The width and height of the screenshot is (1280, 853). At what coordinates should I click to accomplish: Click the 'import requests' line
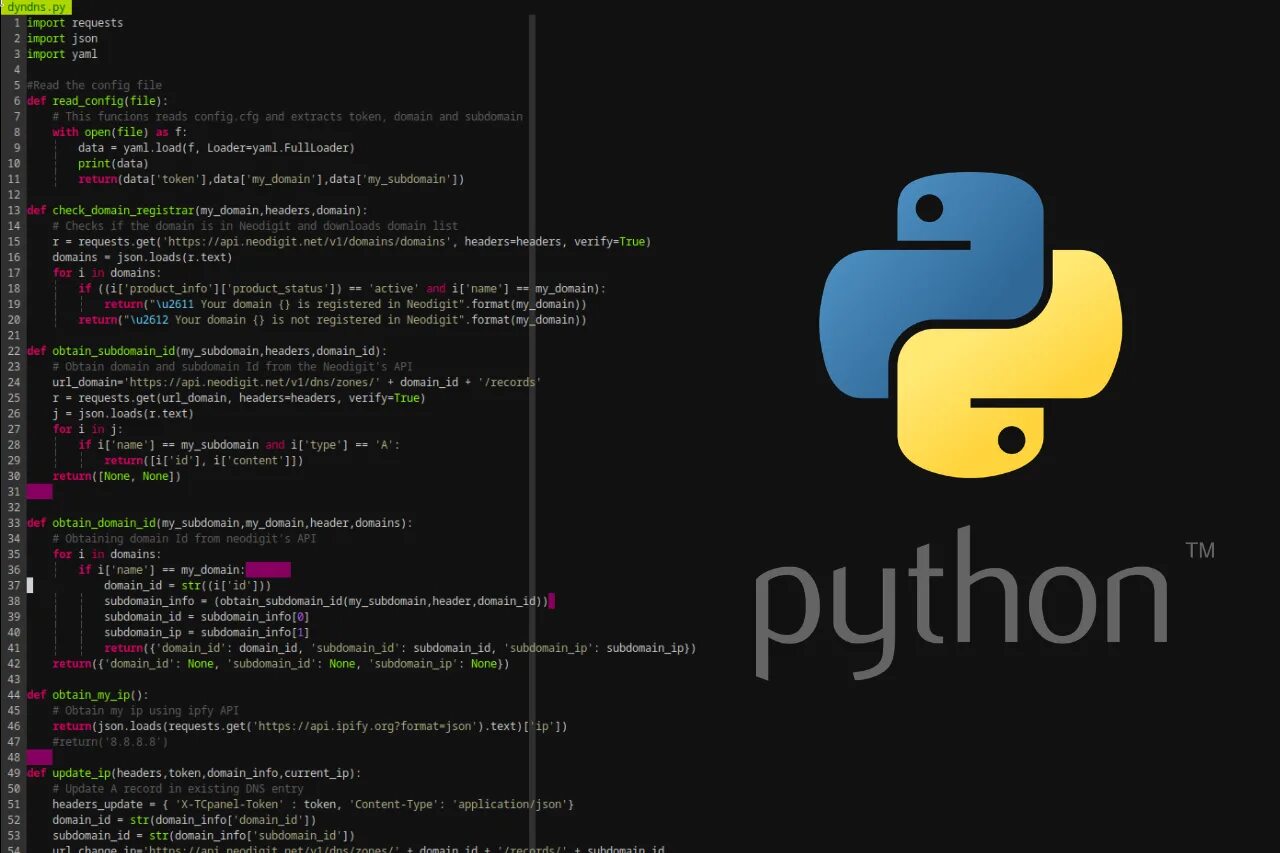pos(75,23)
